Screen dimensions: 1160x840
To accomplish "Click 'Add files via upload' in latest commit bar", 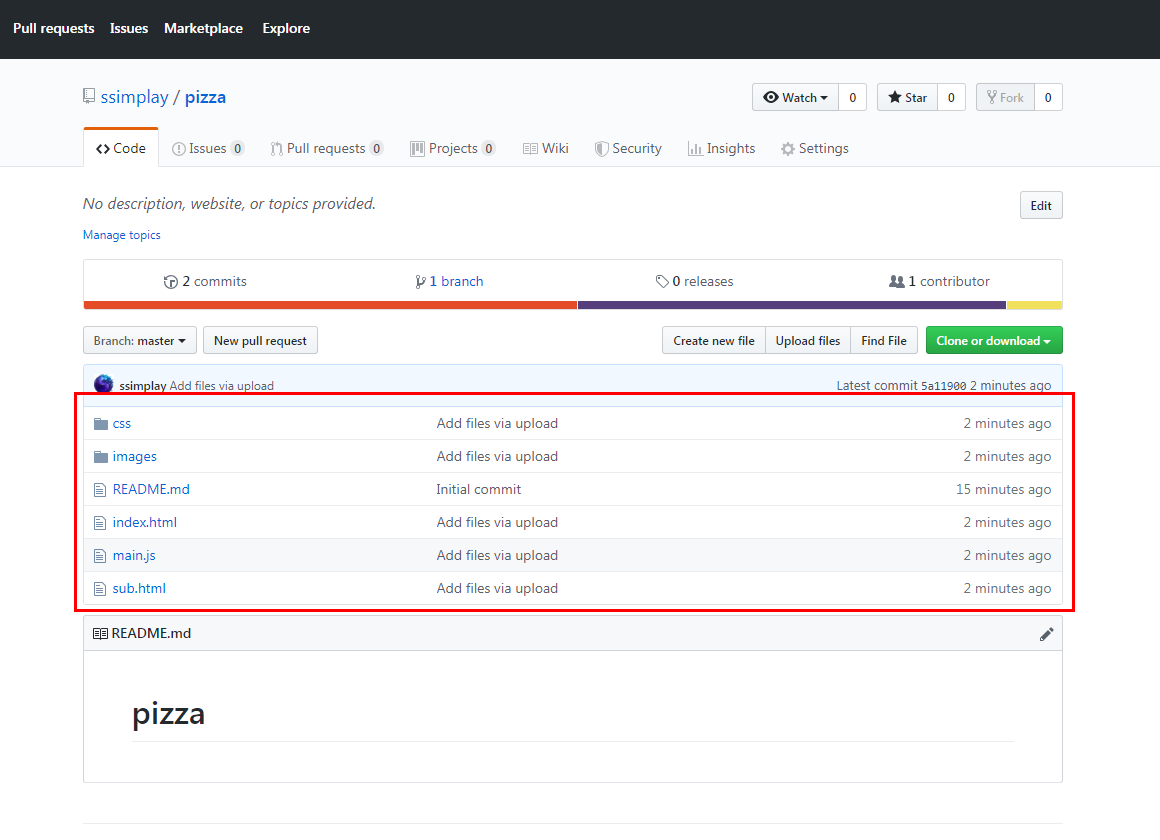I will coord(222,386).
